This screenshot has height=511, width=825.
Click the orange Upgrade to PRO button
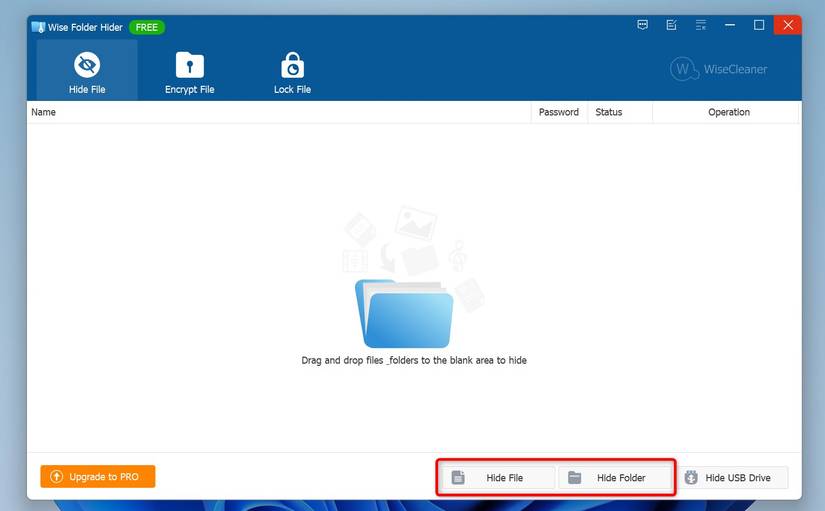98,477
